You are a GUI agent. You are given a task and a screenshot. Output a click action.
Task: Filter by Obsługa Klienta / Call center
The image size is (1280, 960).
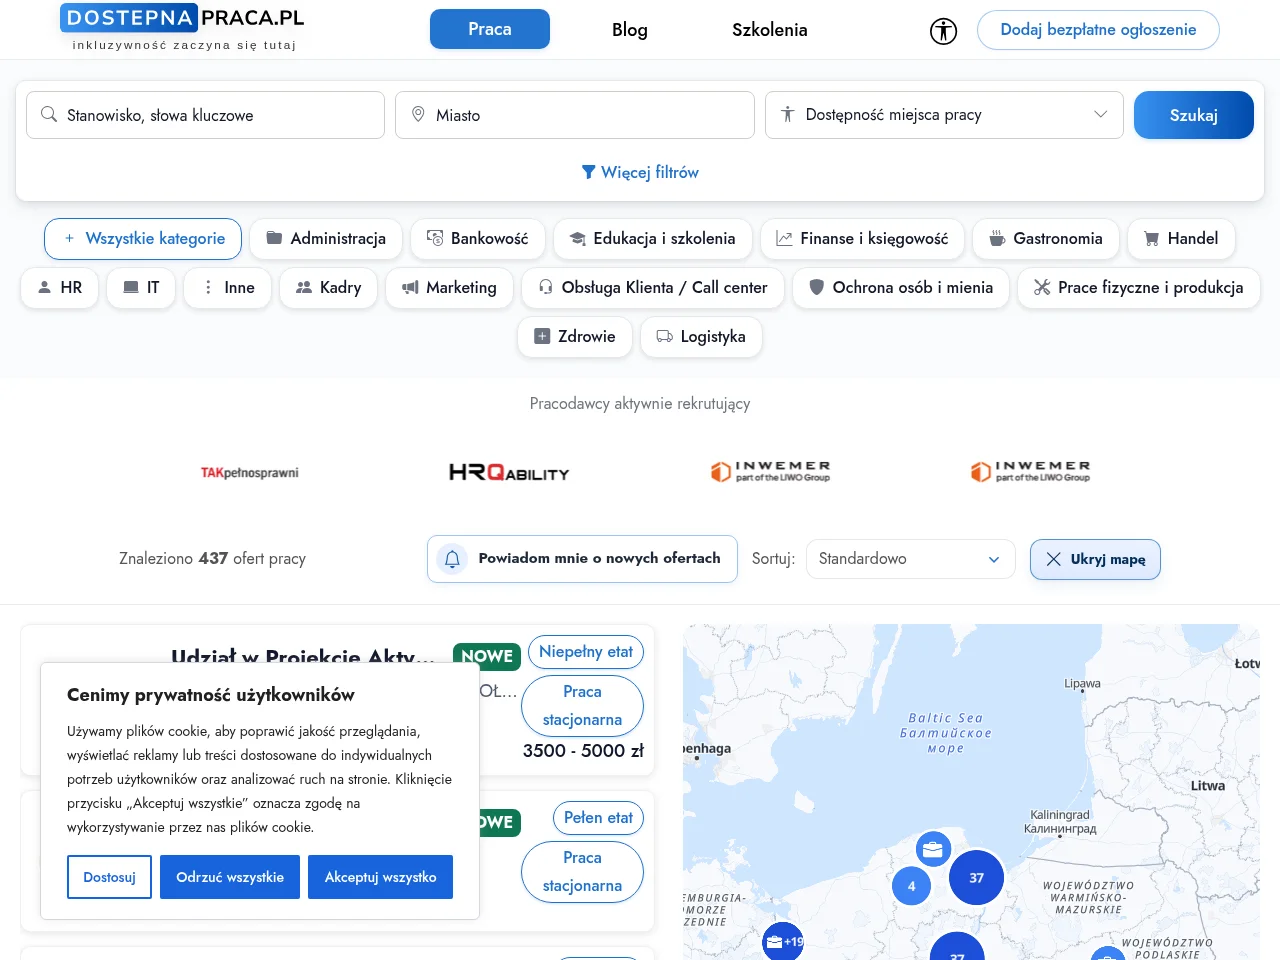653,287
